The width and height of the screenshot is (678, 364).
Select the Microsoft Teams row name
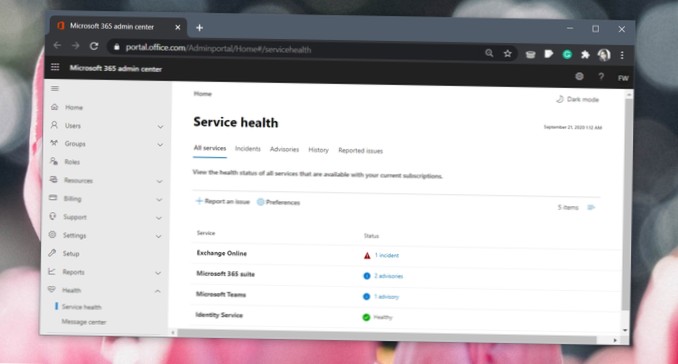[x=221, y=294]
